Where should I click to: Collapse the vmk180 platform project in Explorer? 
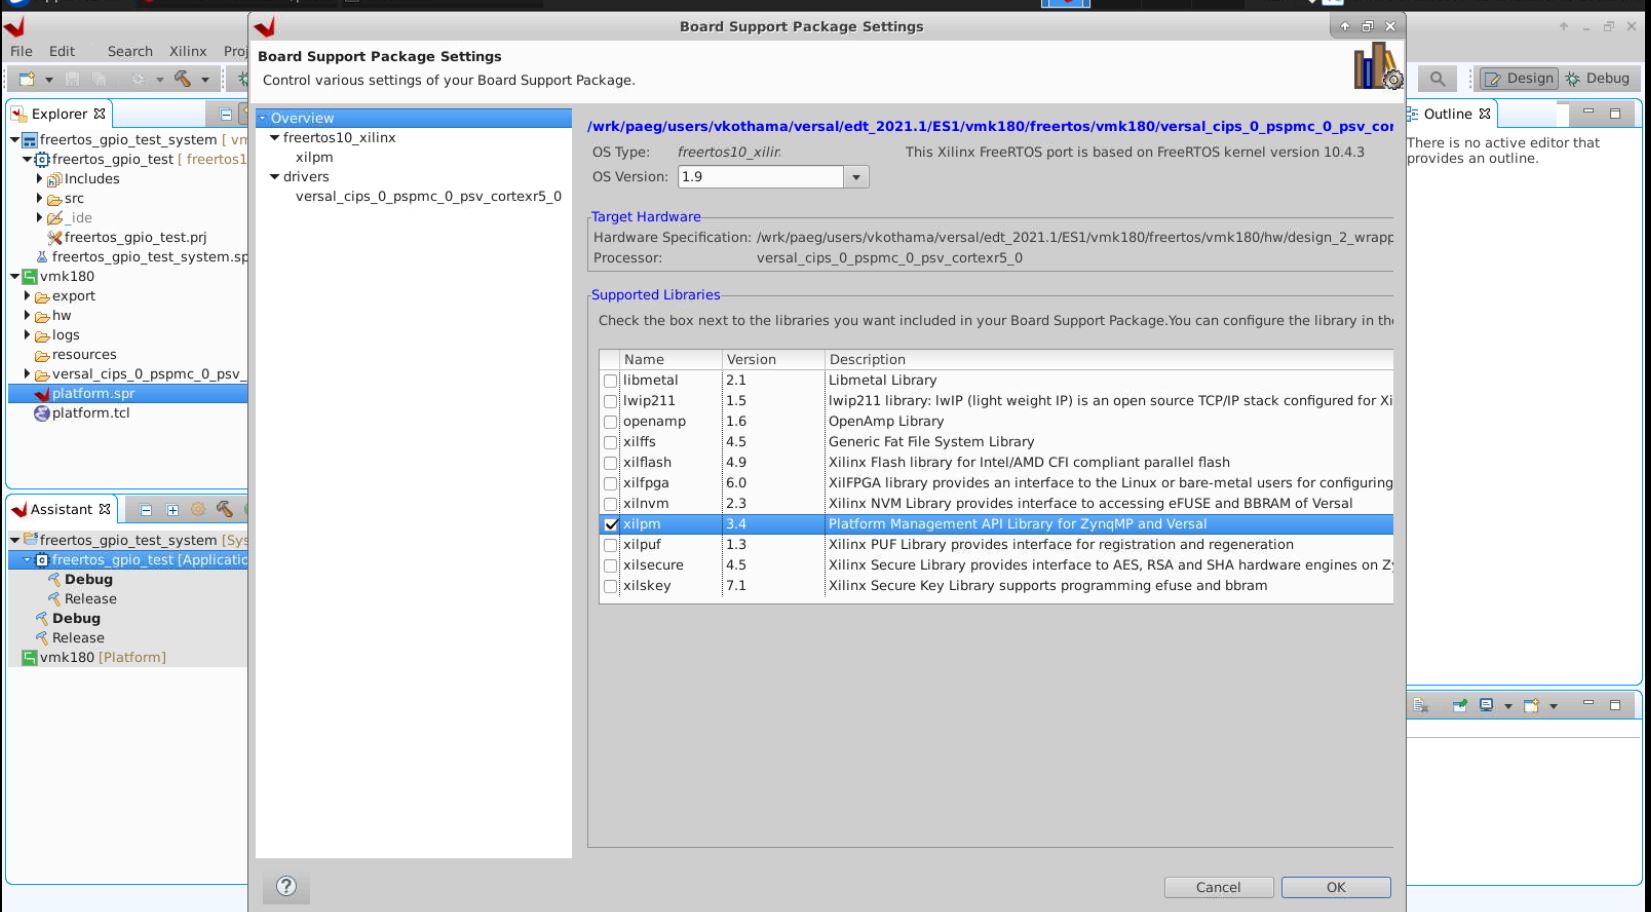coord(14,276)
